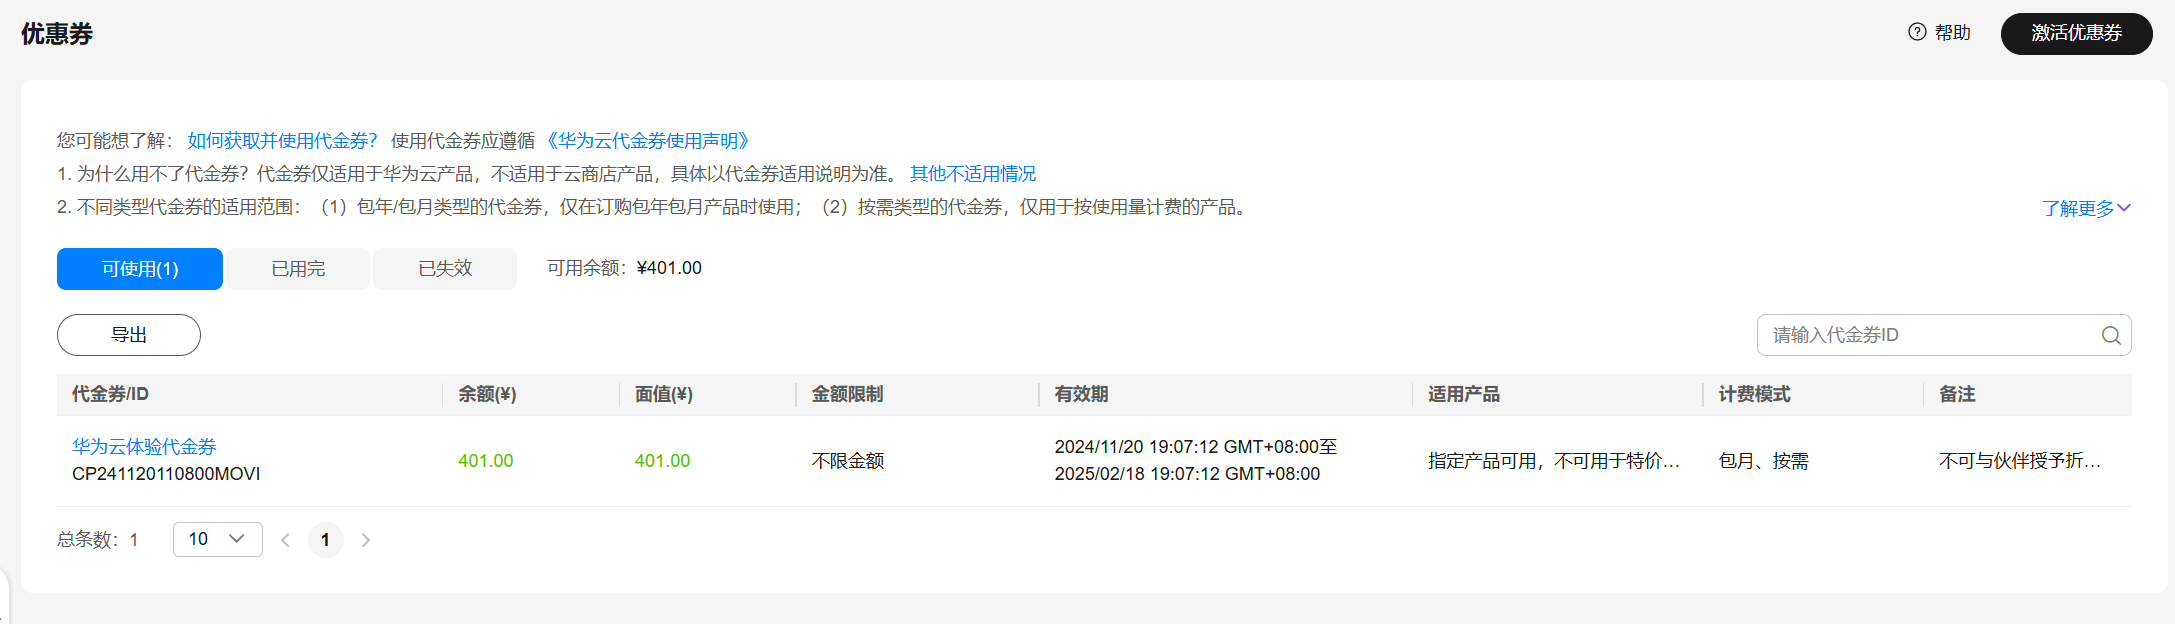Click truncated 适用产品 cell text
This screenshot has width=2175, height=624.
[x=1553, y=461]
